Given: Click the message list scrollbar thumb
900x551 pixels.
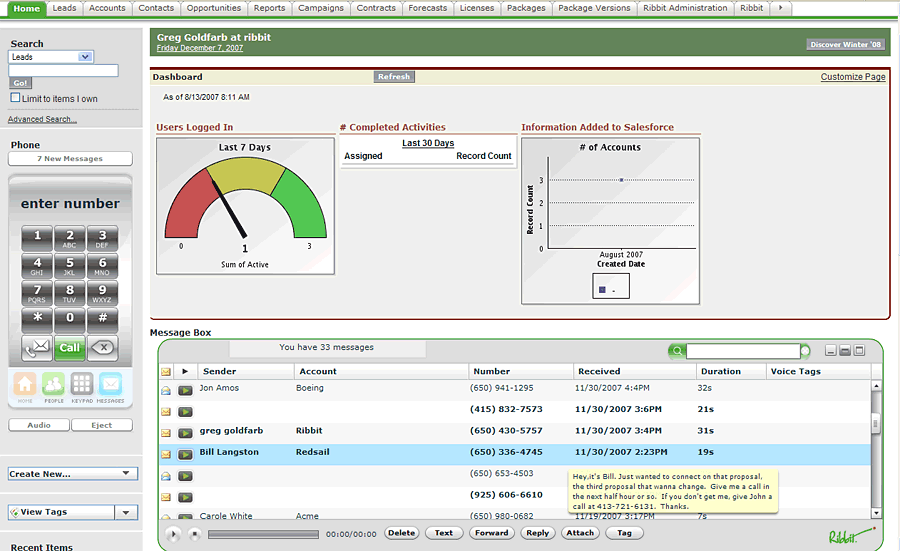Looking at the screenshot, I should pyautogui.click(x=875, y=424).
